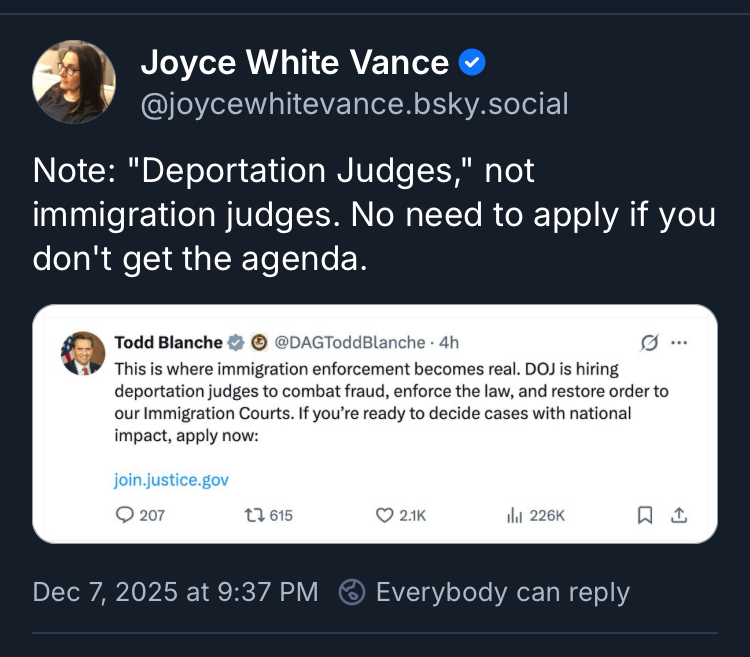Viewport: 750px width, 657px height.
Task: Click the @joycewhitevance.bsky.social handle
Action: coord(354,103)
